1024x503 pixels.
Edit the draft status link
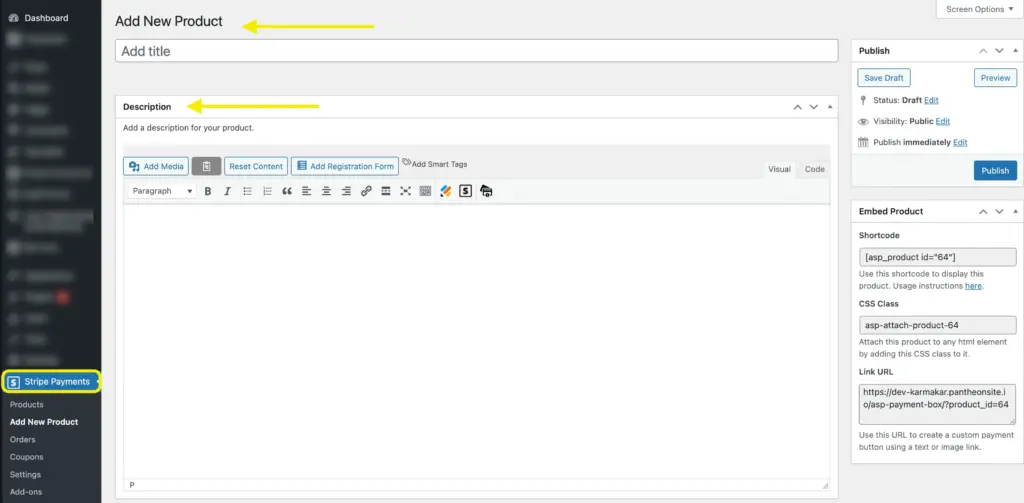(931, 101)
